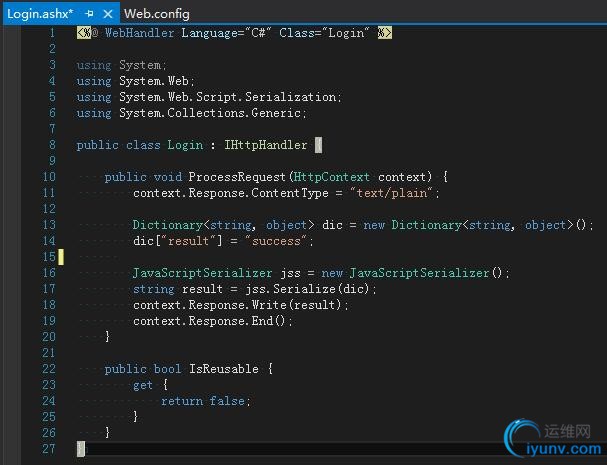Click the 'get' accessor on line 23
607x465 pixels.
(143, 385)
